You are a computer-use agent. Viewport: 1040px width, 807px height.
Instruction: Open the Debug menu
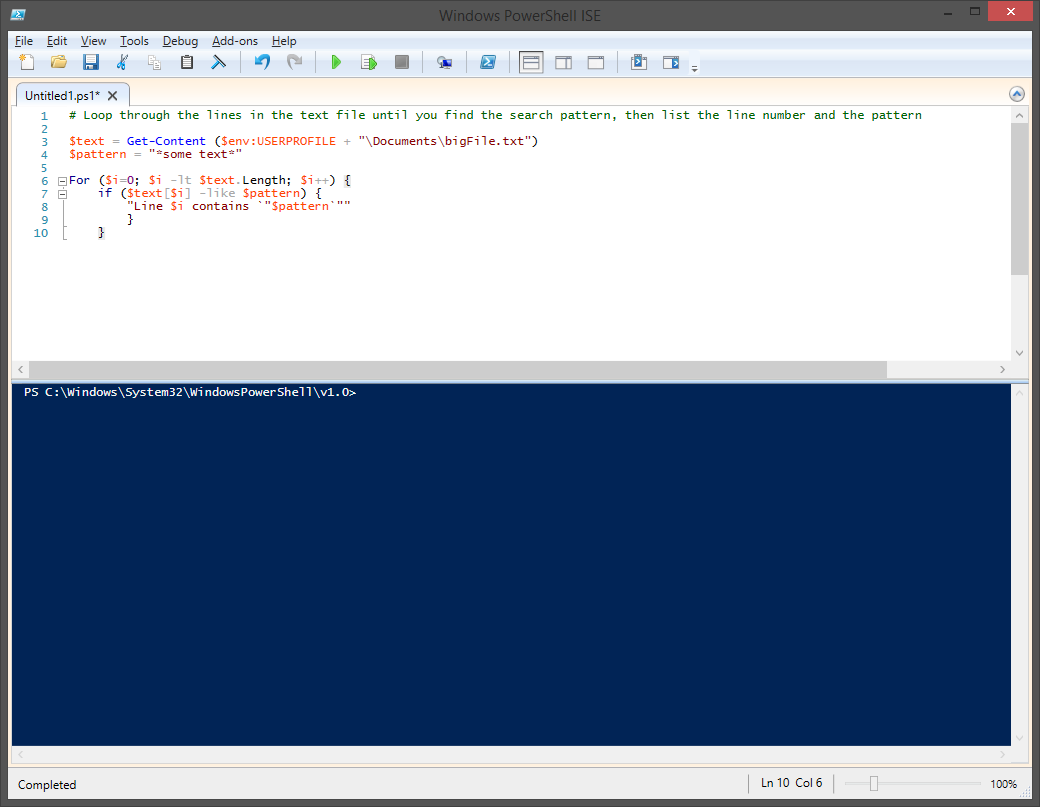180,41
